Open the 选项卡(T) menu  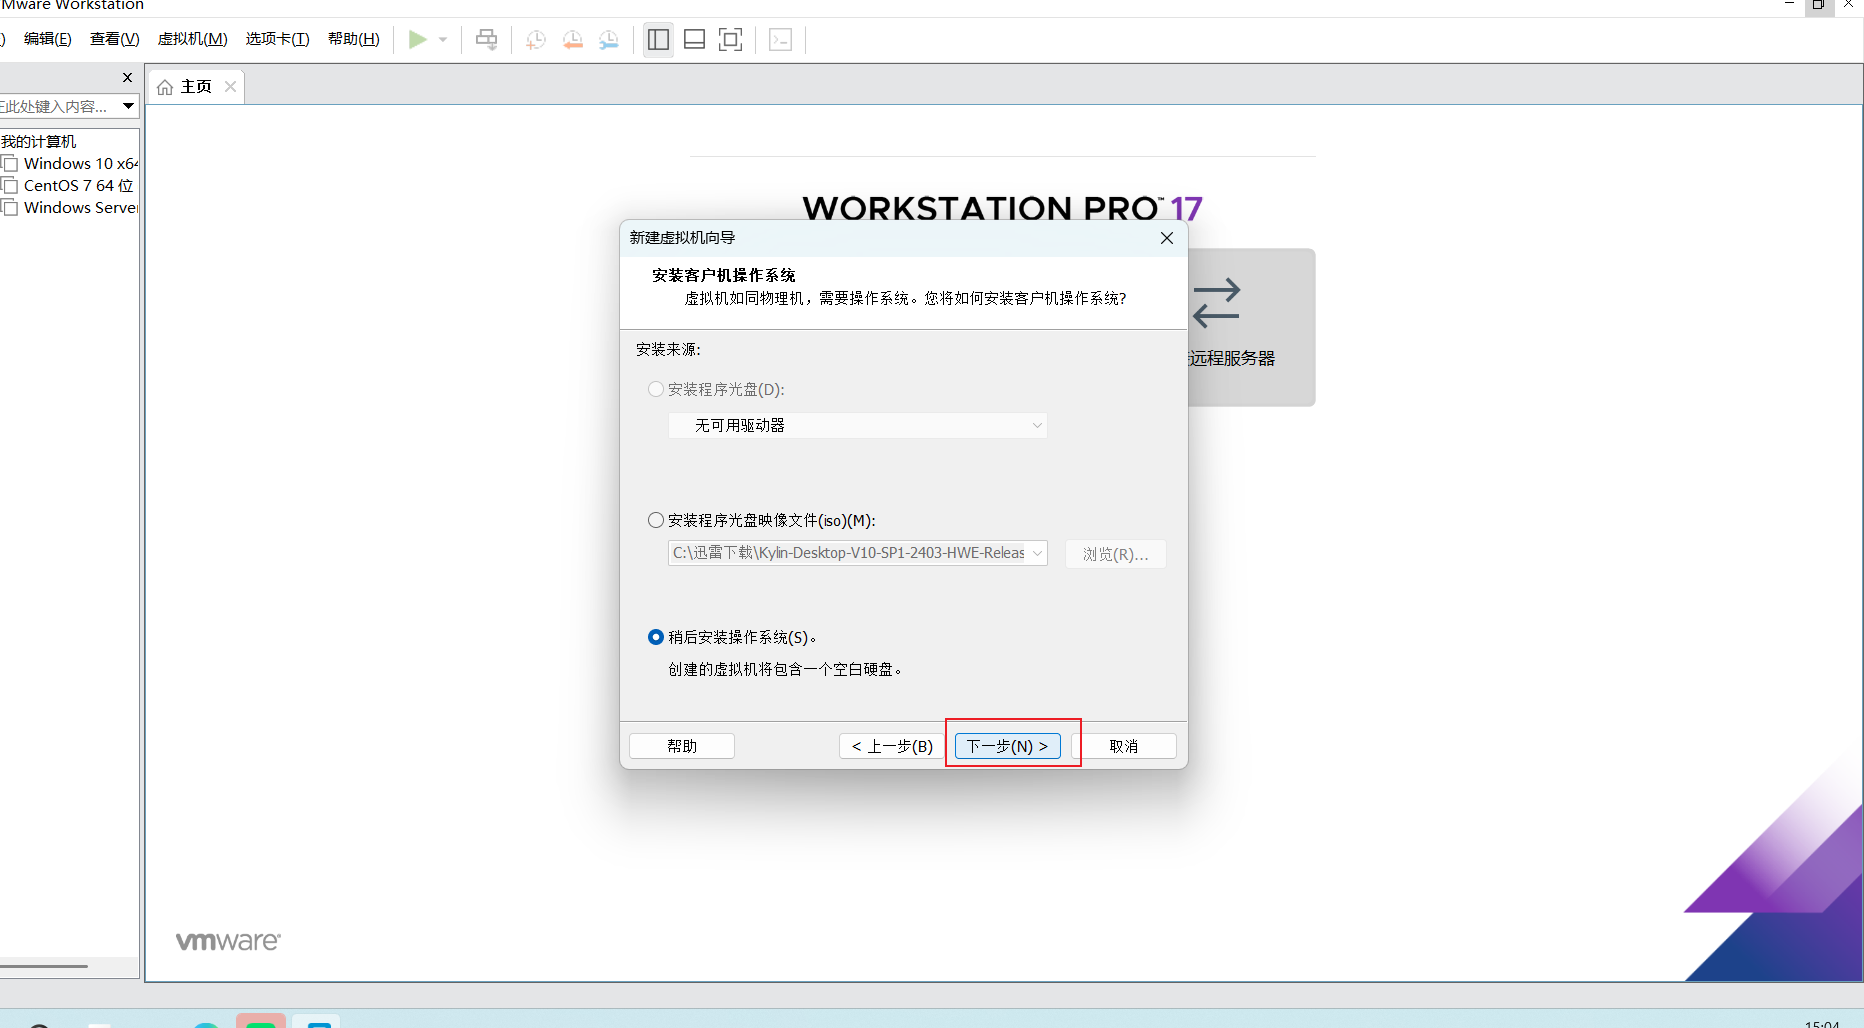(x=278, y=39)
